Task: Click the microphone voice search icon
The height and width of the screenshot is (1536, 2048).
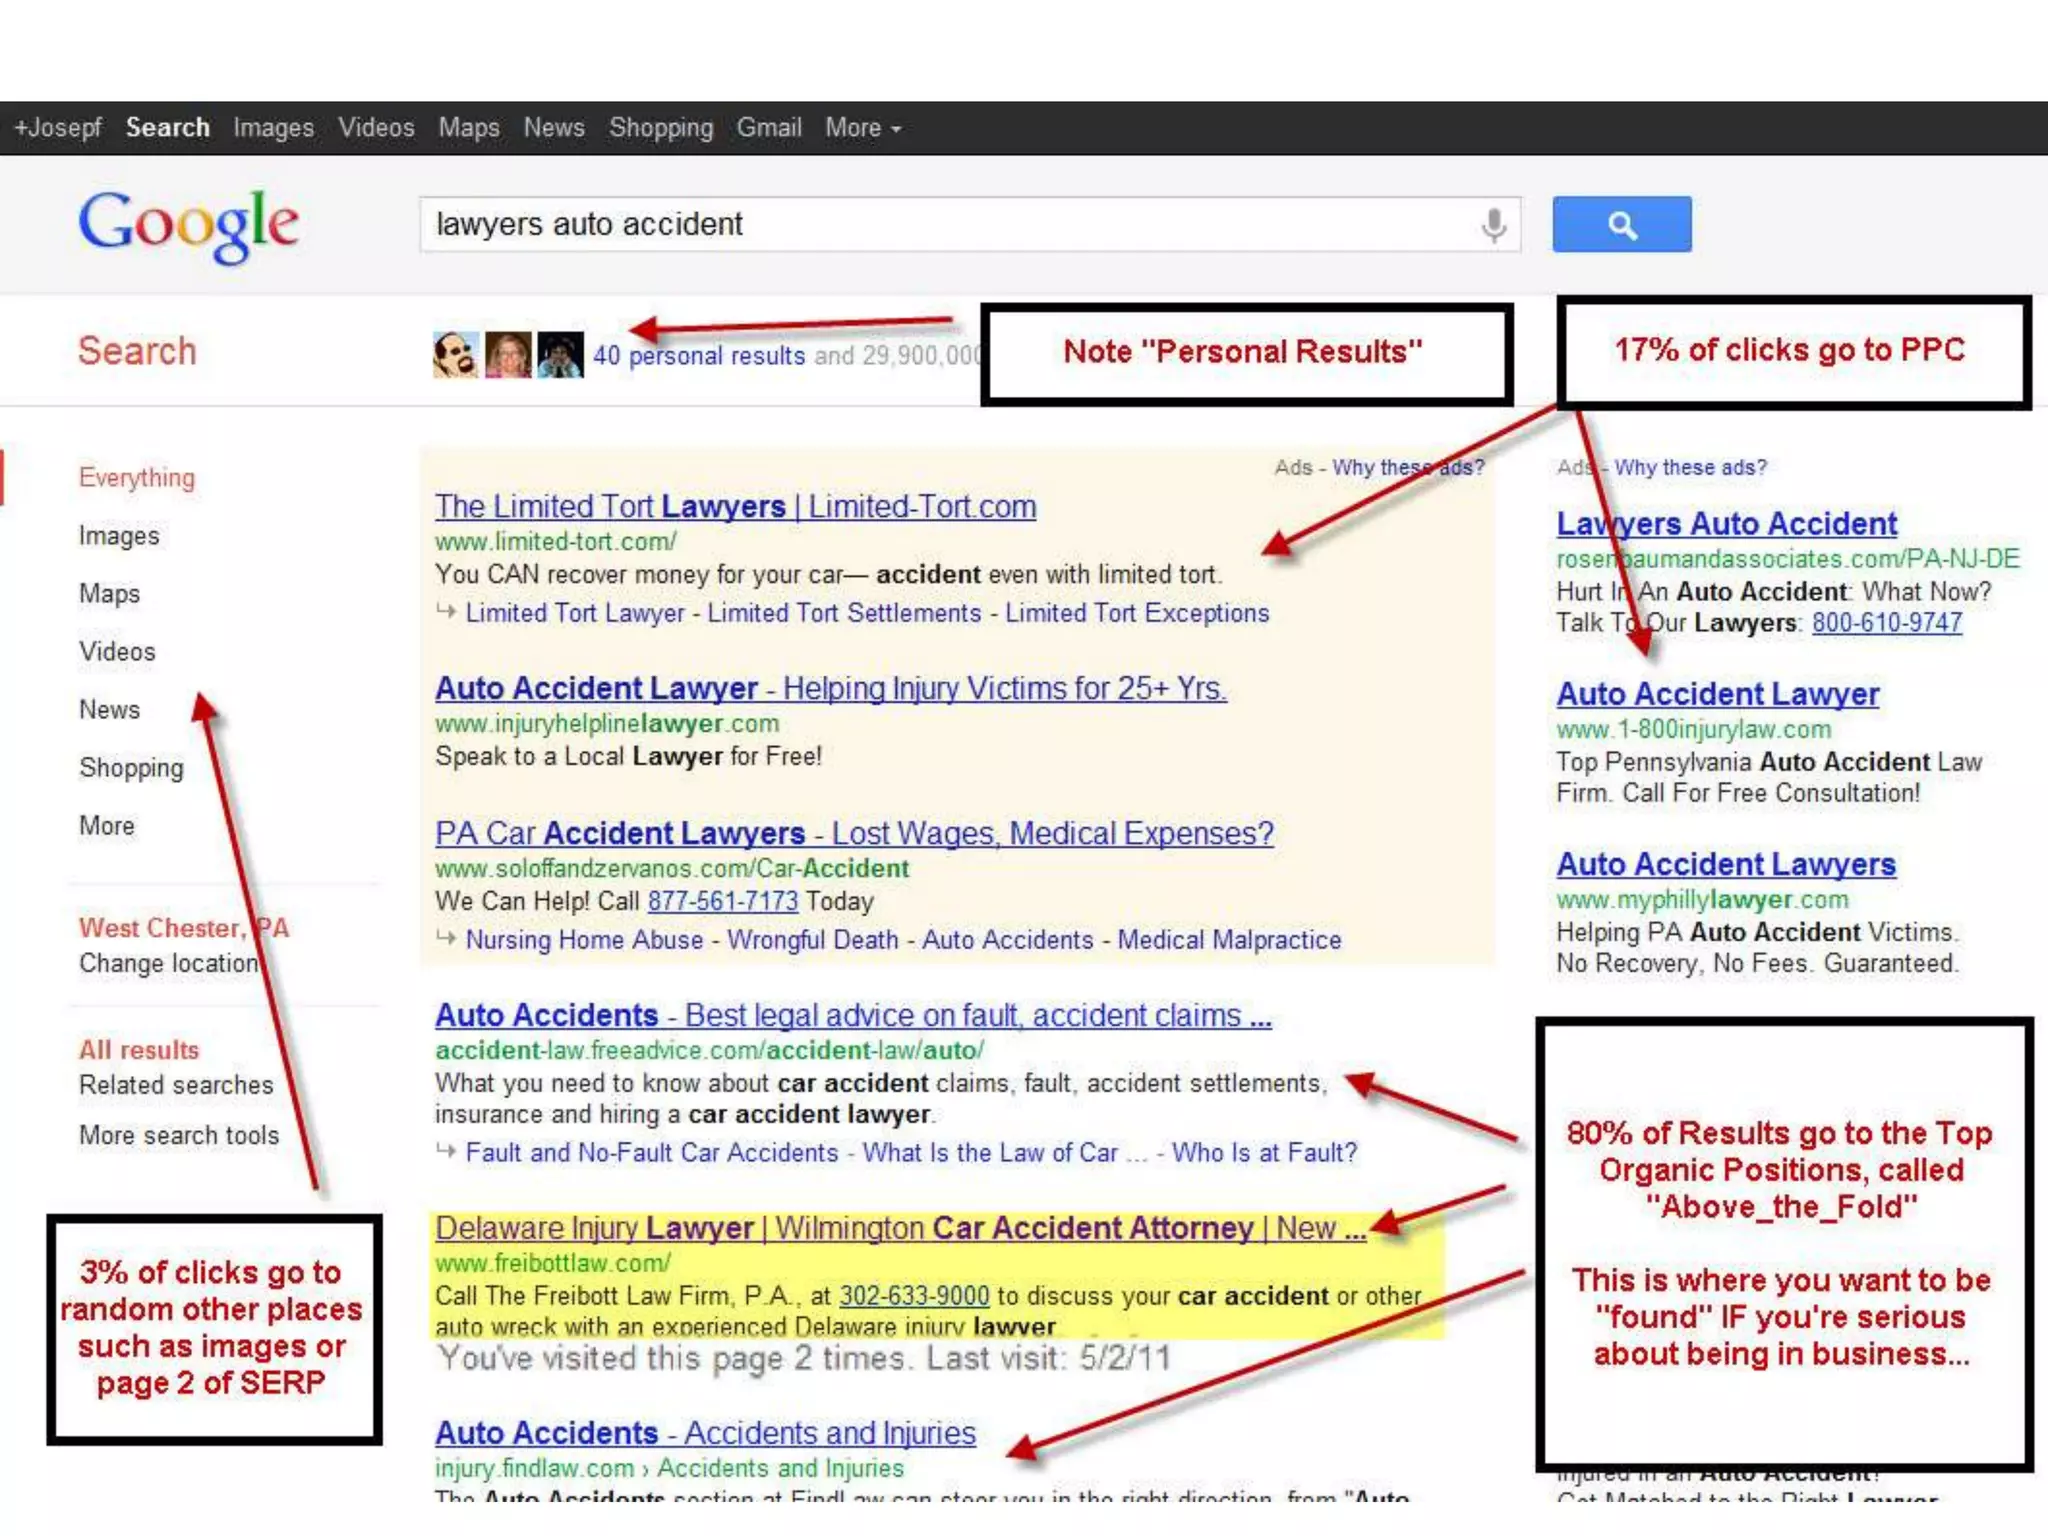Action: (x=1493, y=225)
